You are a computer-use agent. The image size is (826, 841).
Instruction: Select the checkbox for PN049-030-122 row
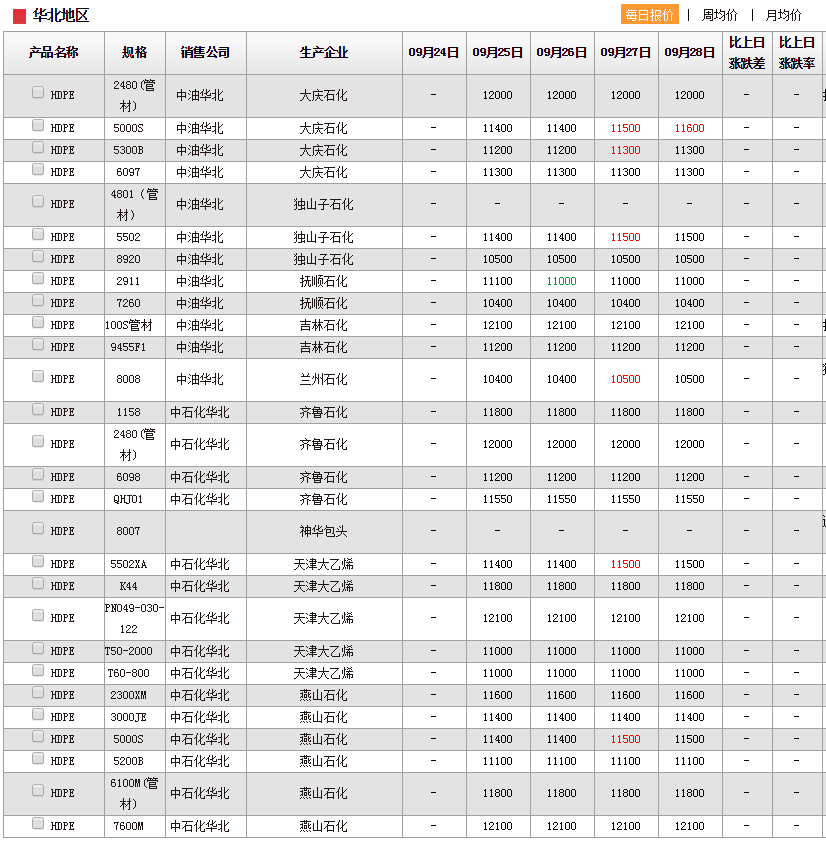pos(38,615)
